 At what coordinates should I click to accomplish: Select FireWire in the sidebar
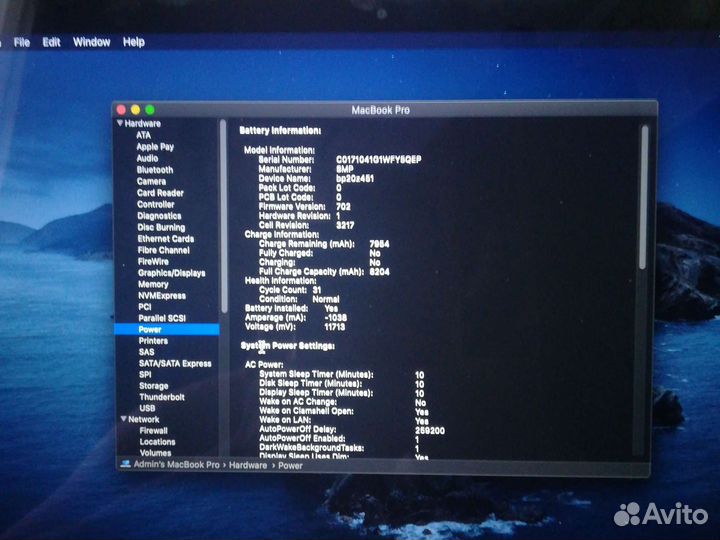pyautogui.click(x=153, y=261)
